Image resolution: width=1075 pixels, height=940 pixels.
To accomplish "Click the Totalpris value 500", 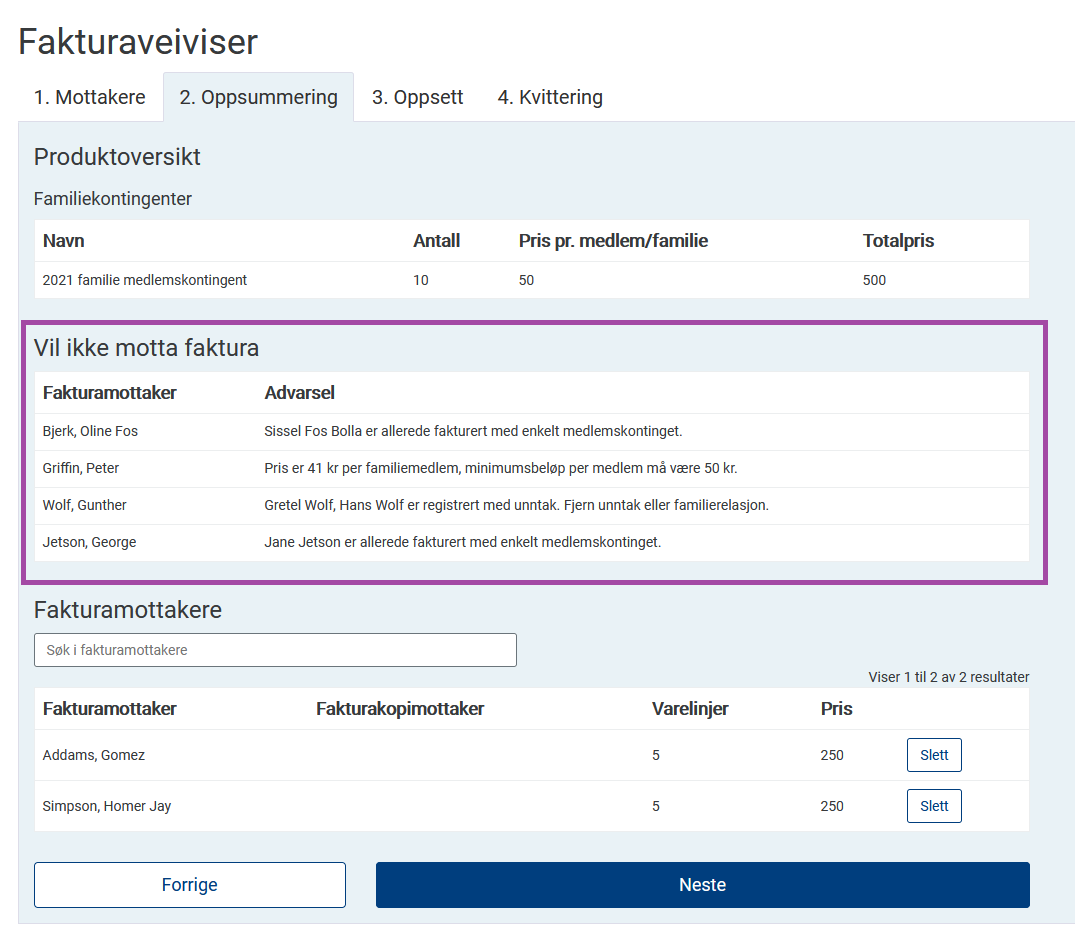I will click(874, 280).
